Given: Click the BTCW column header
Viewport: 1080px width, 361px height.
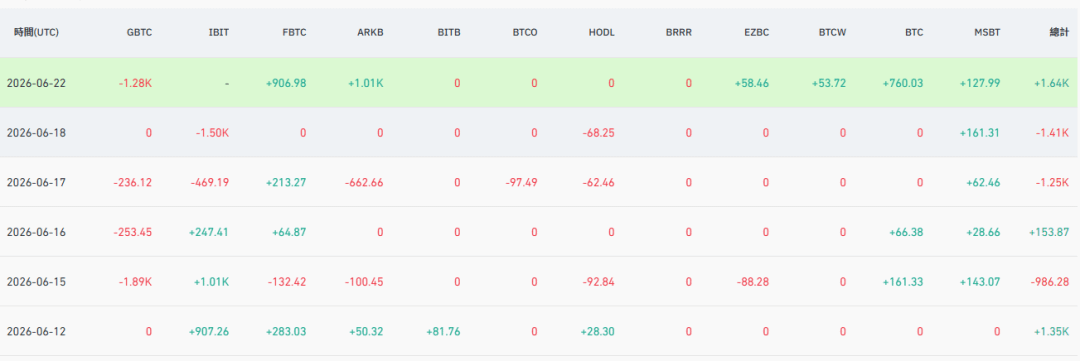Looking at the screenshot, I should point(833,32).
